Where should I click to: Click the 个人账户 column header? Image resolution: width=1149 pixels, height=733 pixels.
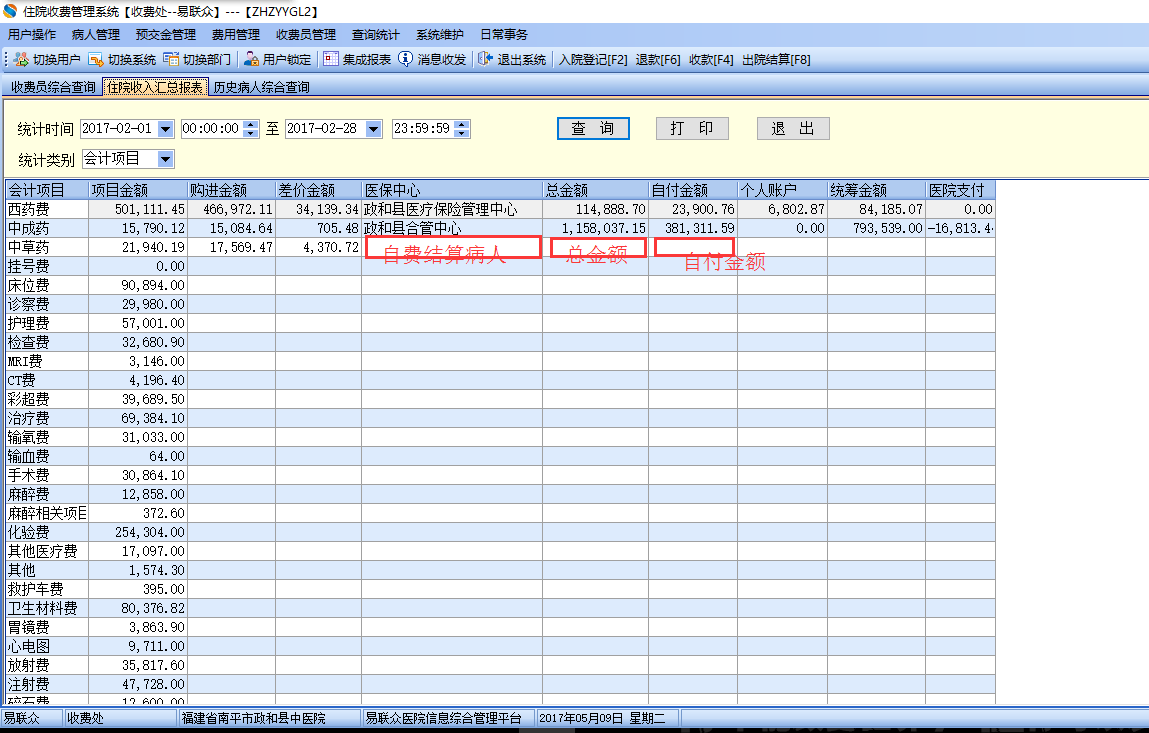click(783, 190)
